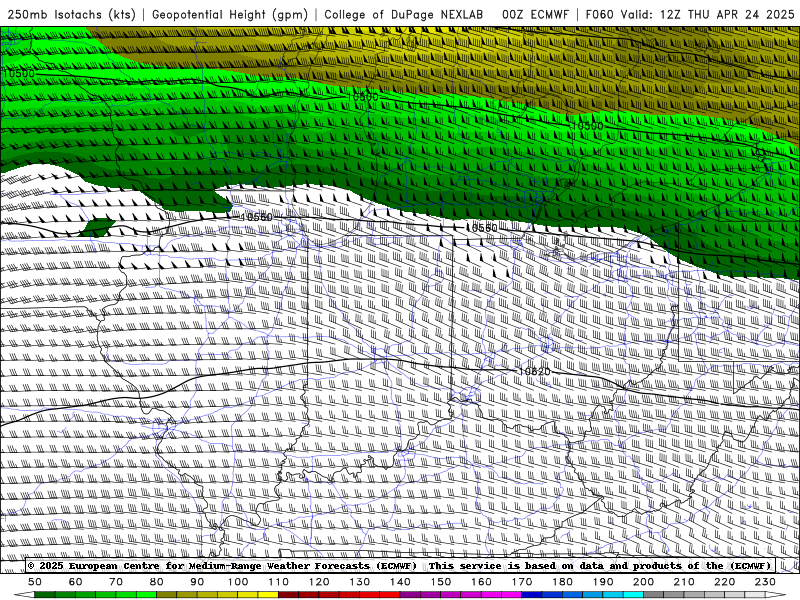The image size is (800, 600).
Task: Click the 10500 contour label at the map's left edge
Action: point(18,73)
